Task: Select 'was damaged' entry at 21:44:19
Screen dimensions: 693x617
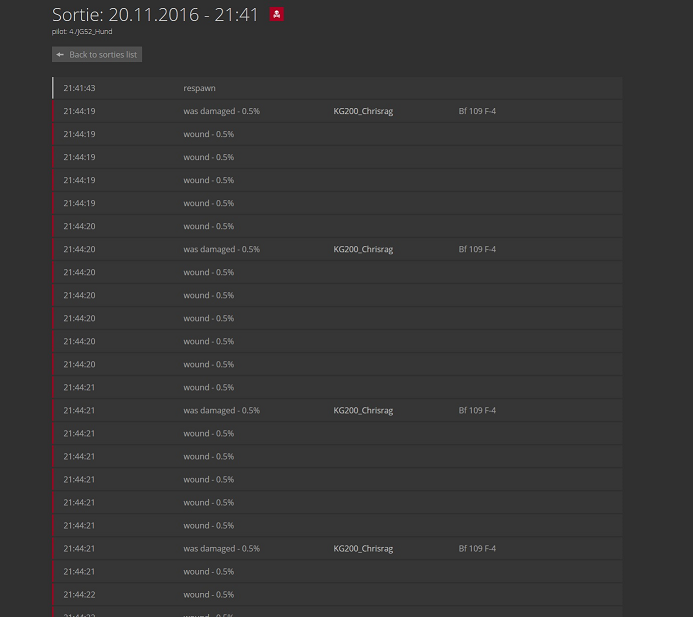Action: click(x=221, y=111)
